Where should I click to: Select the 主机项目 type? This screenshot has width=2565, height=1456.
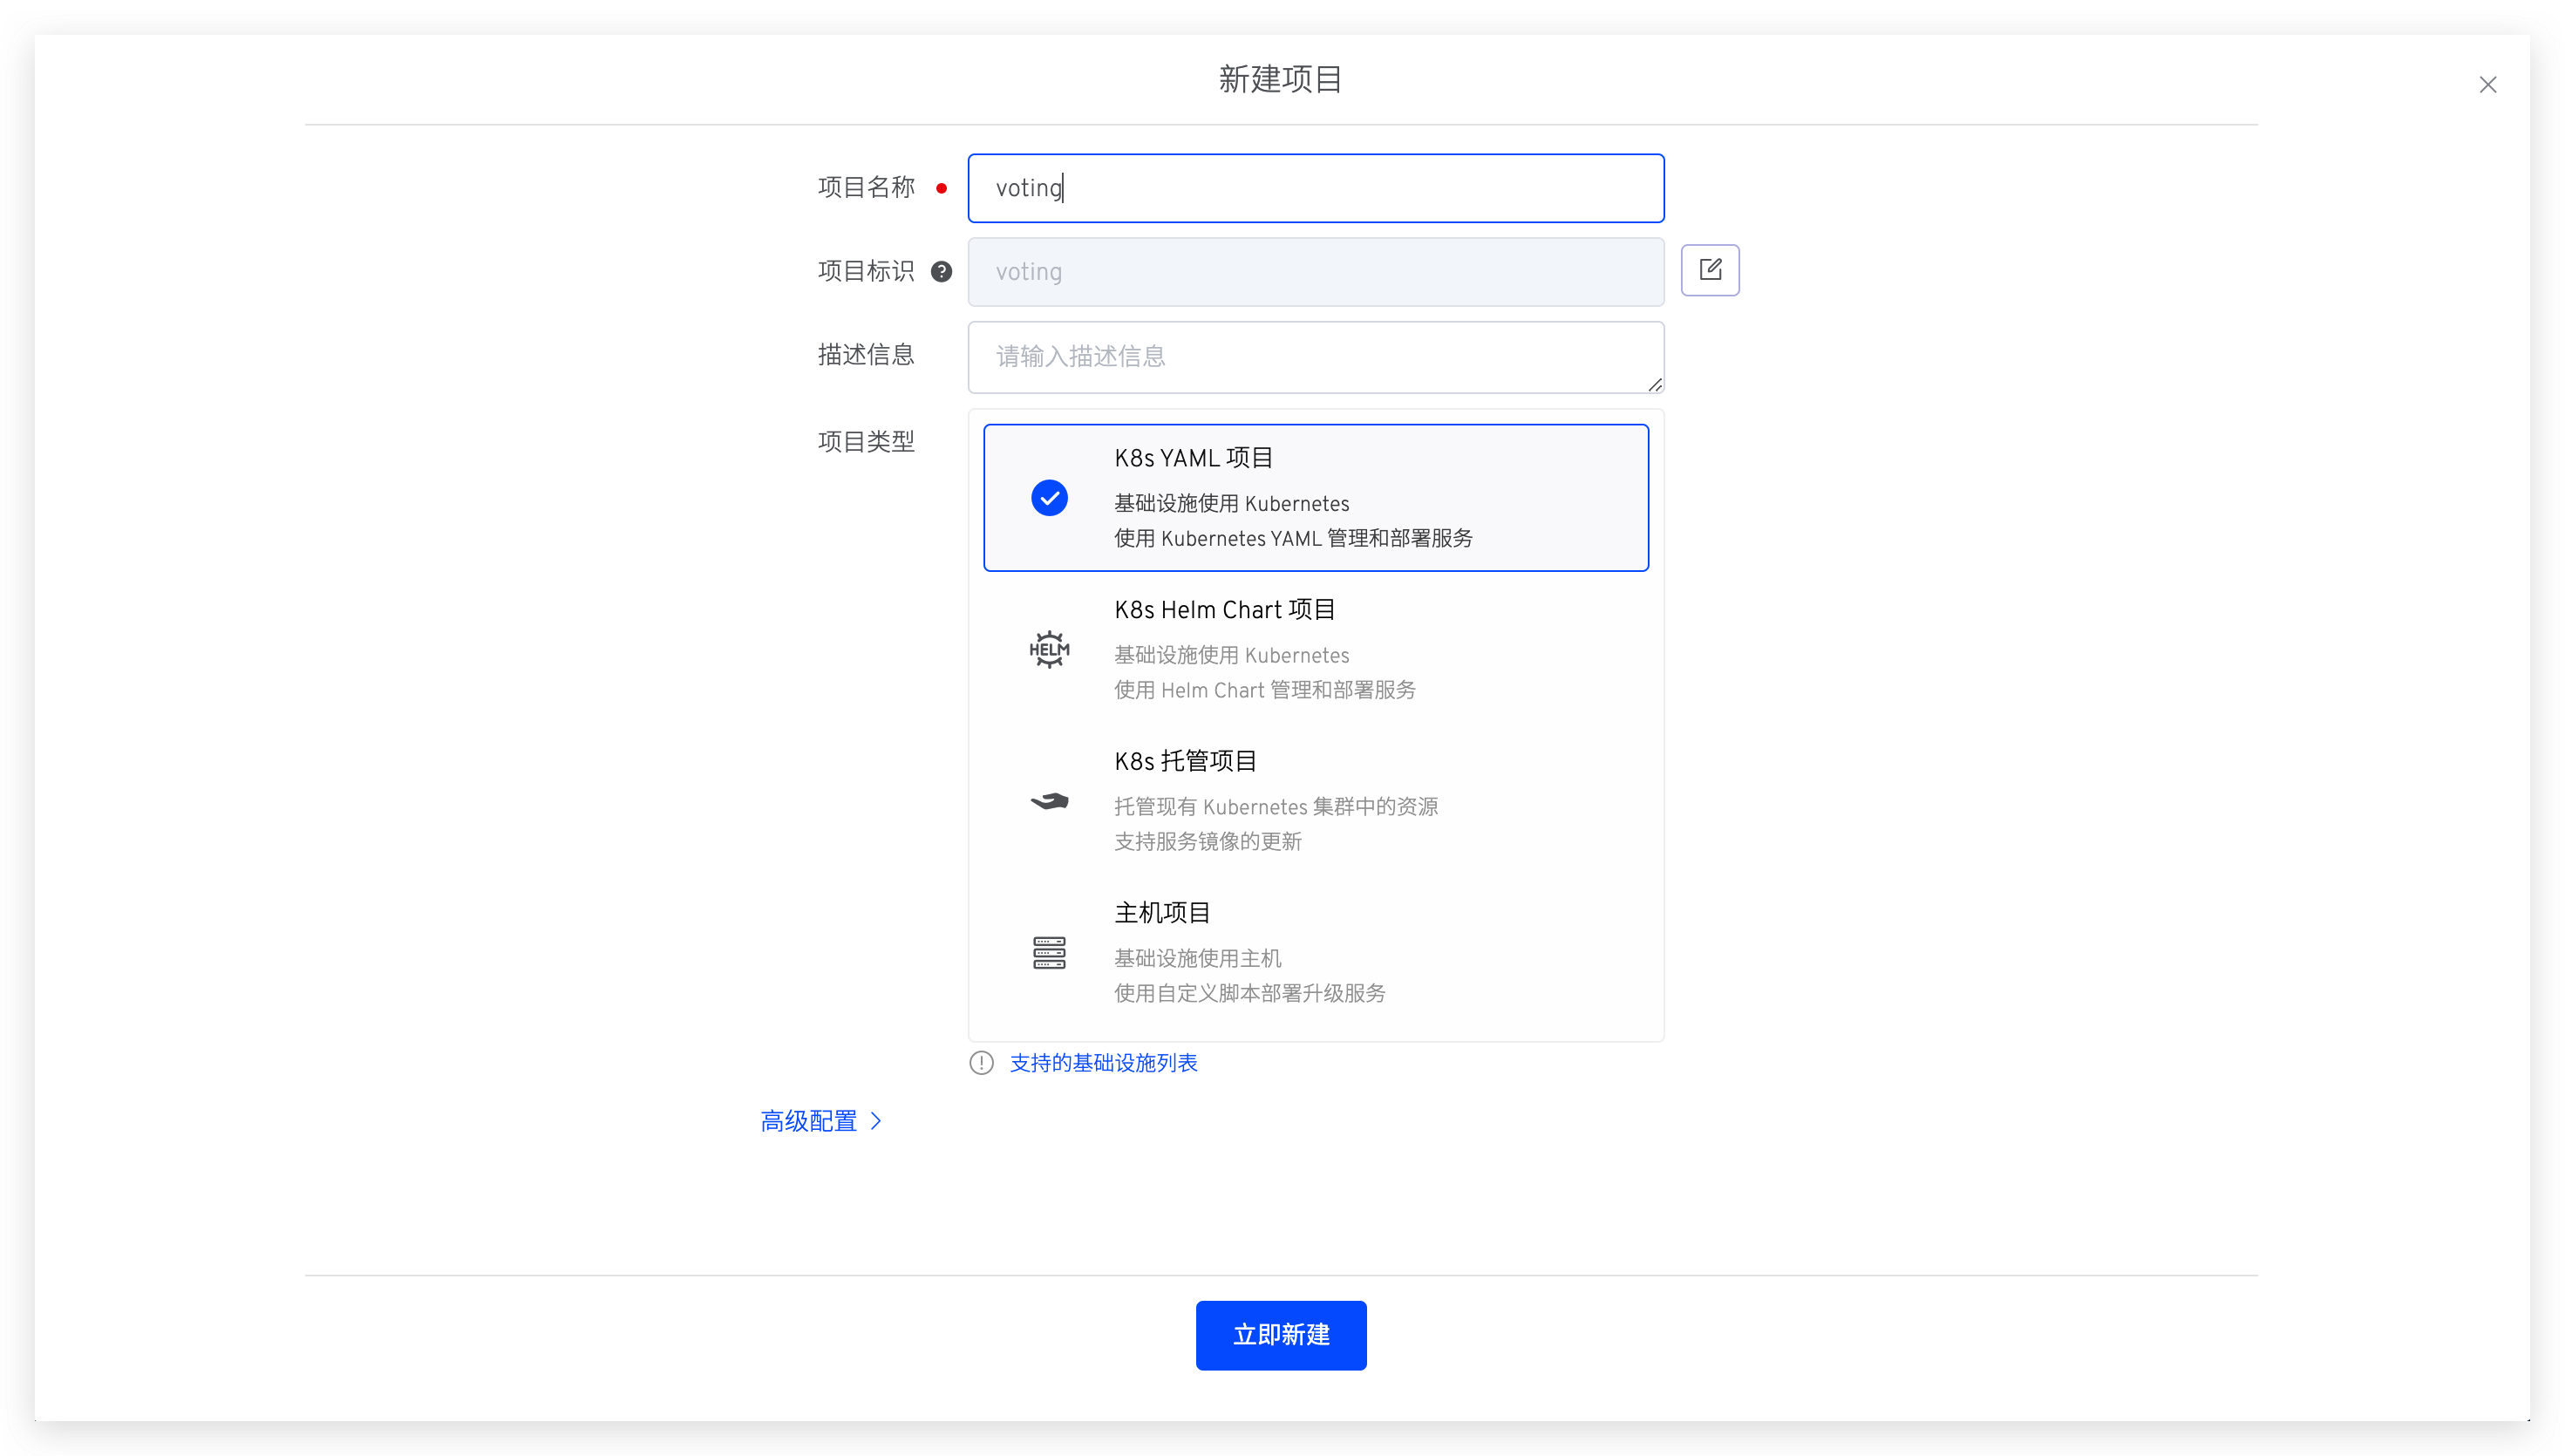1316,952
